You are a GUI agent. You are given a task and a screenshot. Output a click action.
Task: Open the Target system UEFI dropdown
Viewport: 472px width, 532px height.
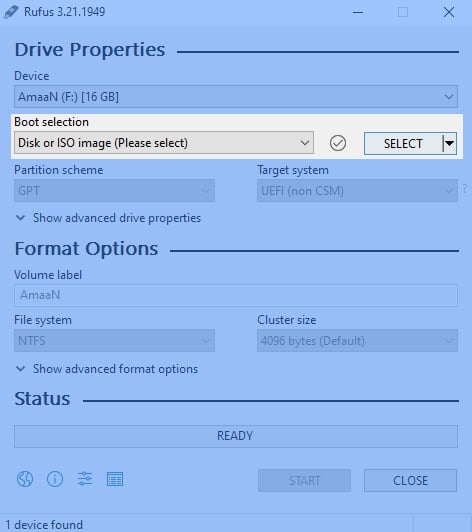pos(357,191)
